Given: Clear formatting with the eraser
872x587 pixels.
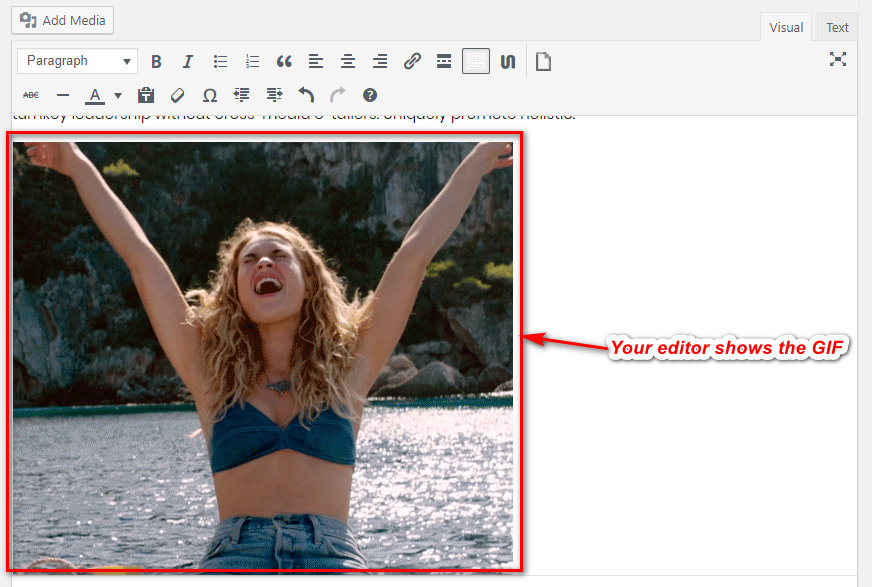Looking at the screenshot, I should (177, 95).
